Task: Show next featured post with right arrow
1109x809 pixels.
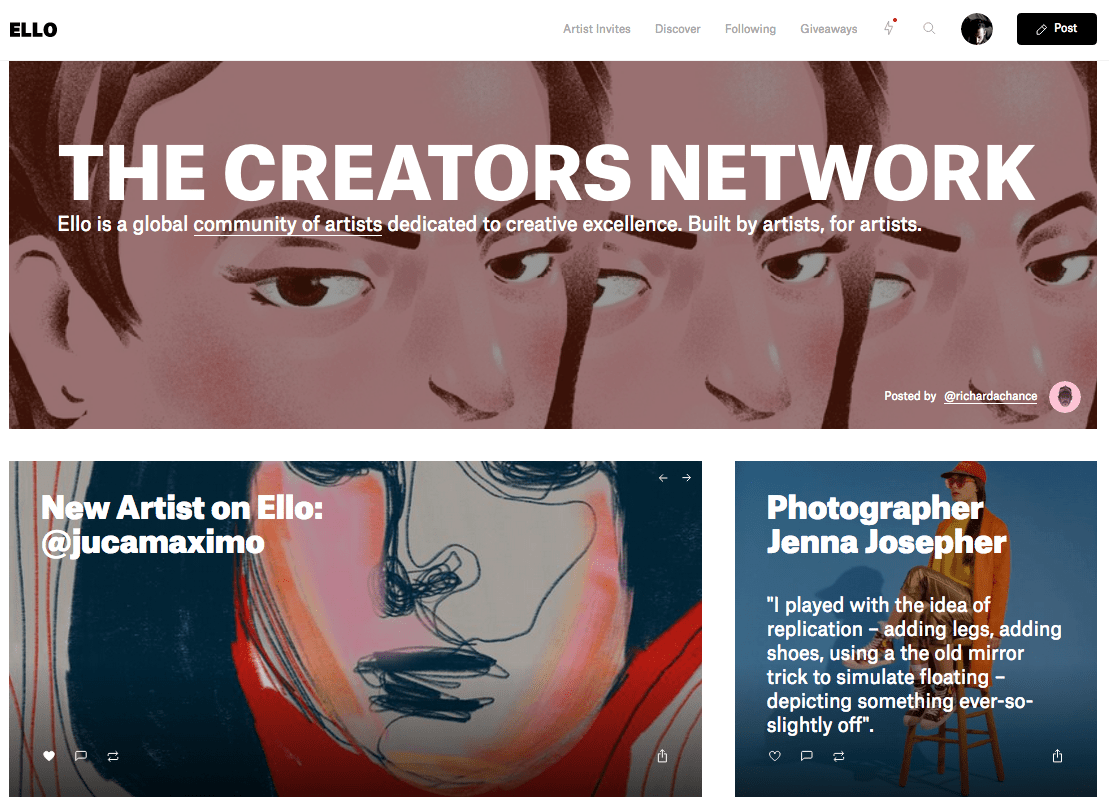Action: click(687, 478)
